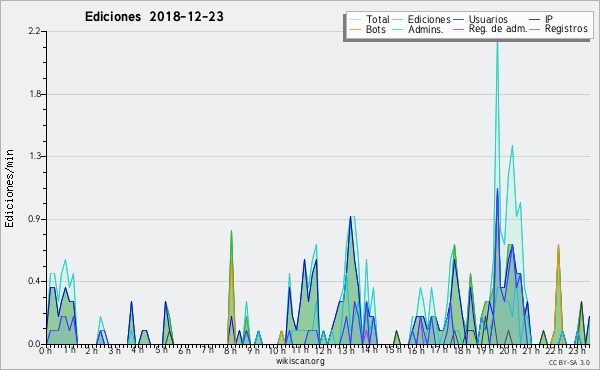Image resolution: width=600 pixels, height=370 pixels.
Task: Click the '8 h' x-axis label
Action: 230,350
